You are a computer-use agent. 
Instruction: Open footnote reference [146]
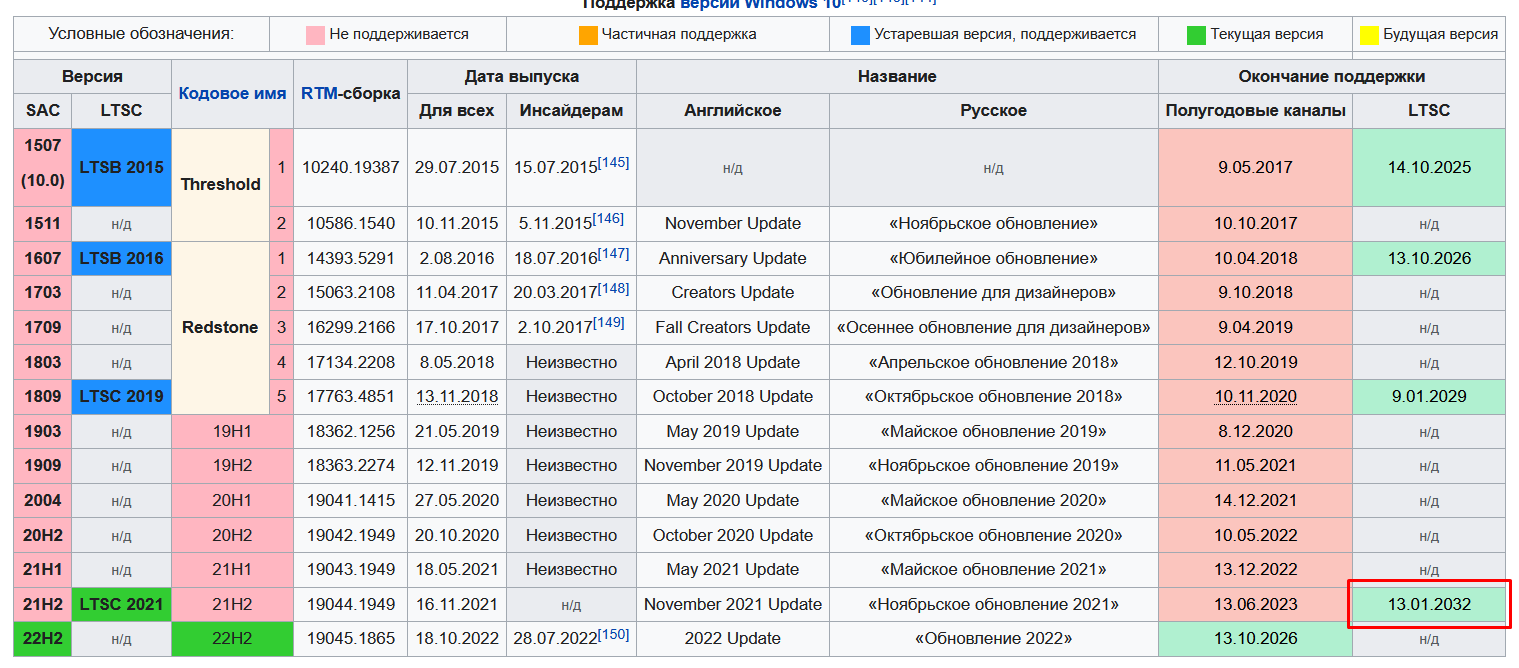pyautogui.click(x=608, y=218)
